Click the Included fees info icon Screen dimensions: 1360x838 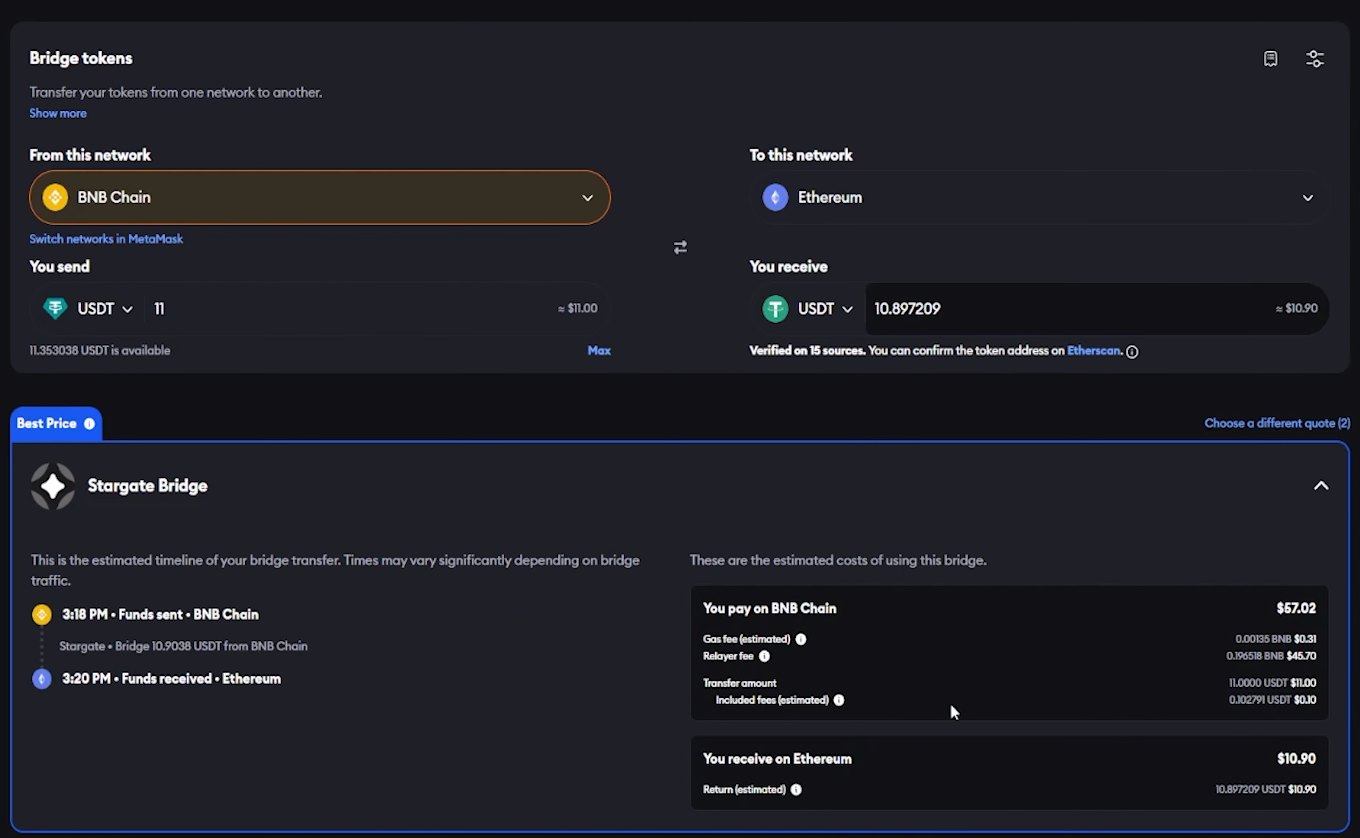click(x=839, y=700)
